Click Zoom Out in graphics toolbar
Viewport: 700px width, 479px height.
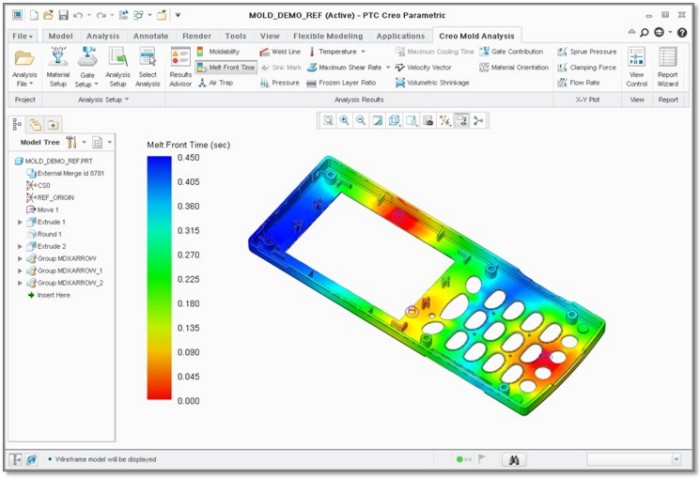361,121
